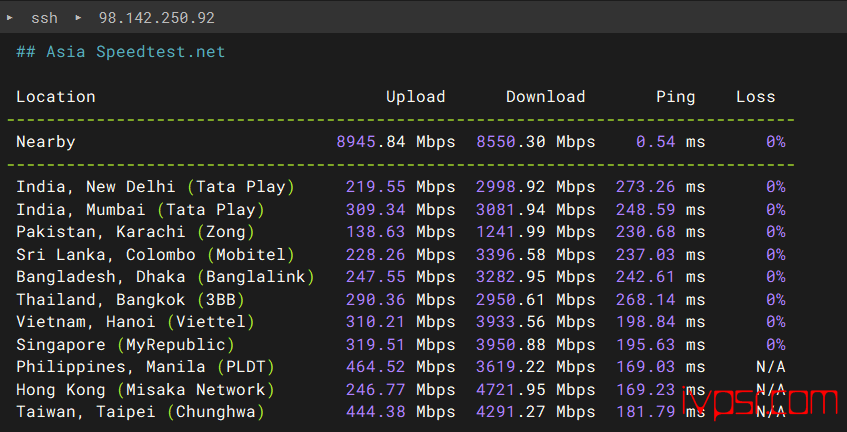The height and width of the screenshot is (432, 847).
Task: Click 'Pakistan, Karachi (Zong)' row
Action: 401,232
